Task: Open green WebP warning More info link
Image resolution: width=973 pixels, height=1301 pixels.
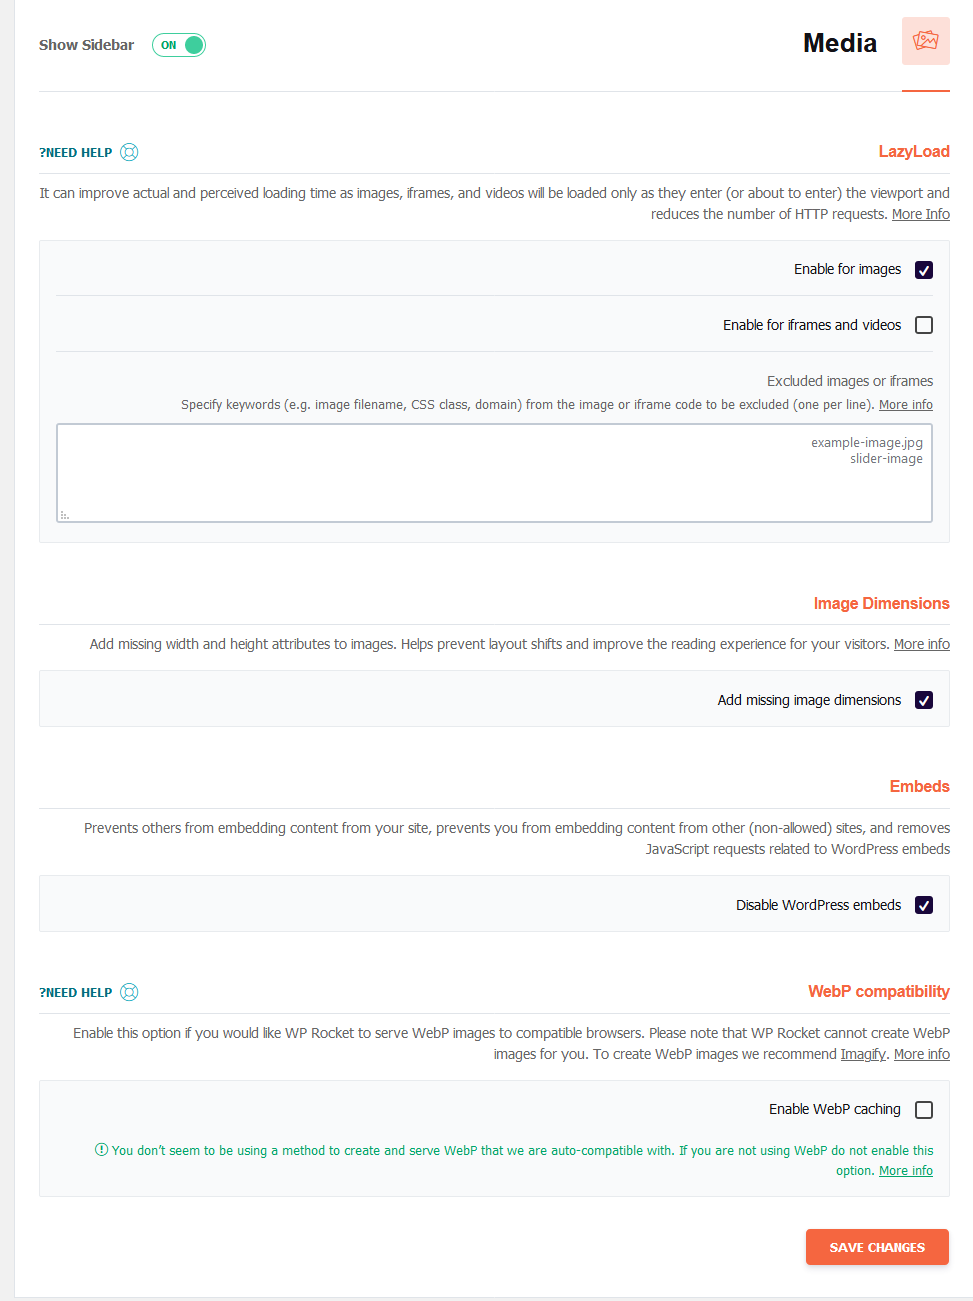Action: click(906, 1171)
